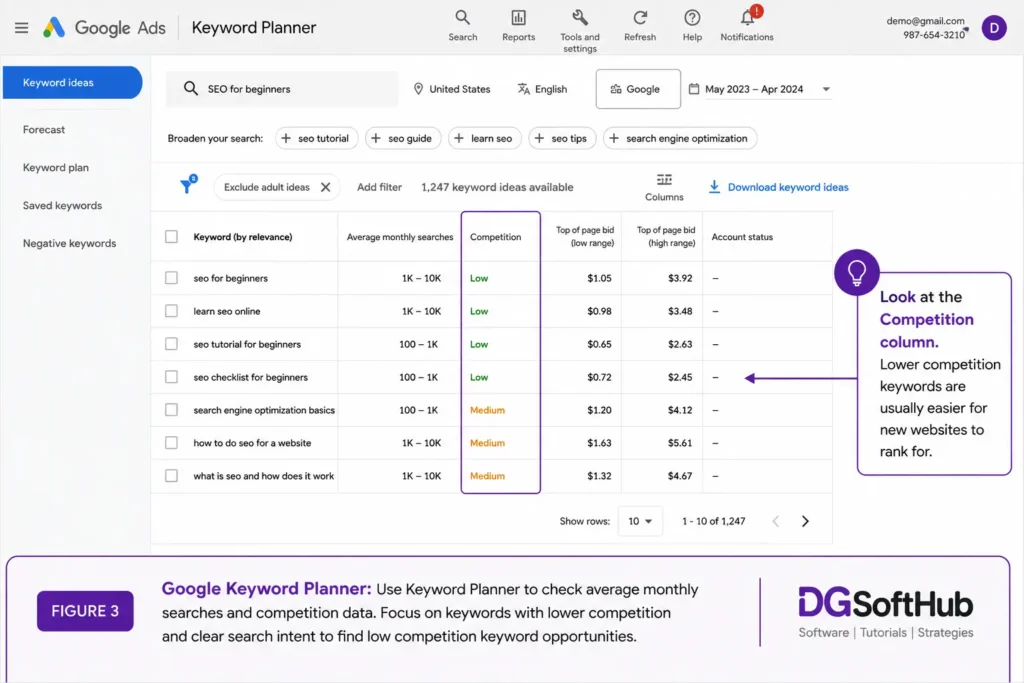Open the account avatar D
1024x683 pixels.
click(x=994, y=27)
